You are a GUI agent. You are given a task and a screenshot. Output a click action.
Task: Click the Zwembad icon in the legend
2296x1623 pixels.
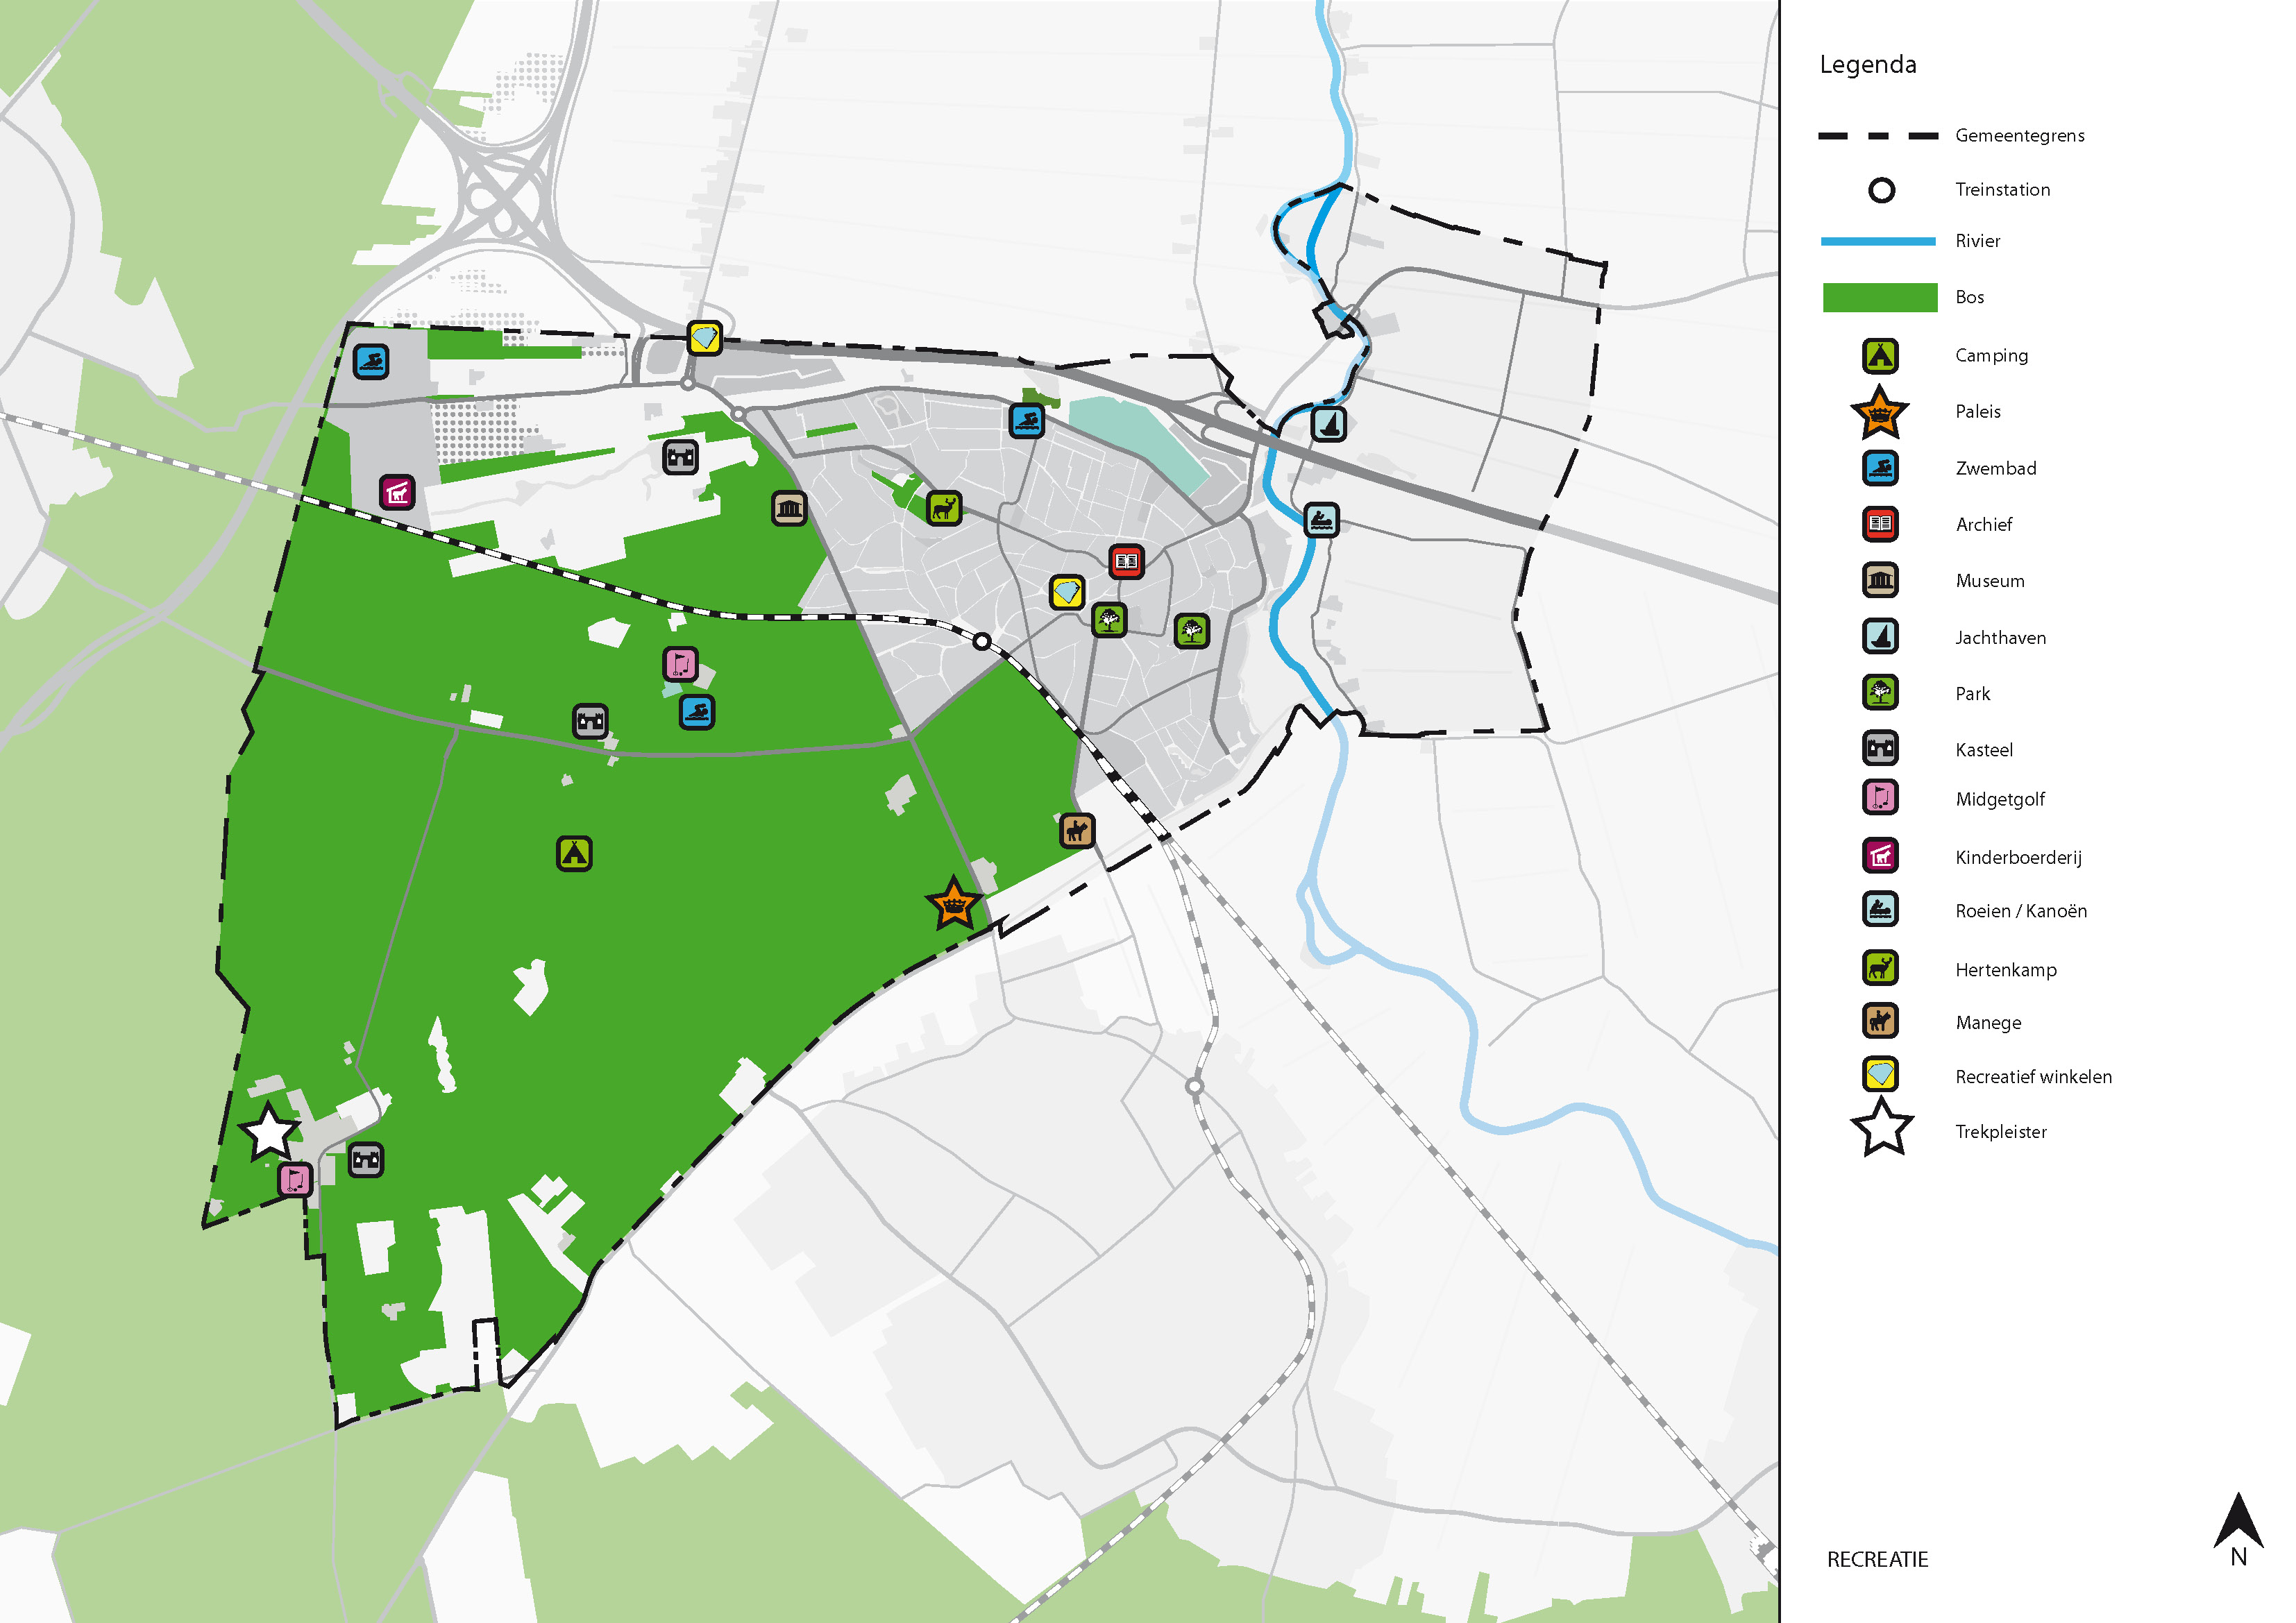(x=1880, y=468)
